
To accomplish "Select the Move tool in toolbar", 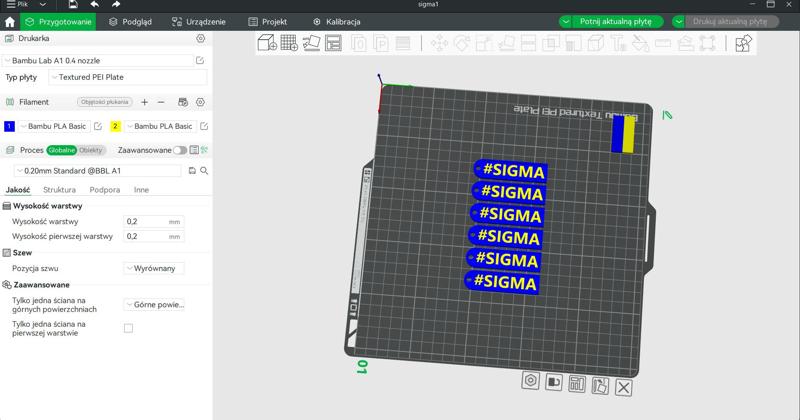I will 439,43.
